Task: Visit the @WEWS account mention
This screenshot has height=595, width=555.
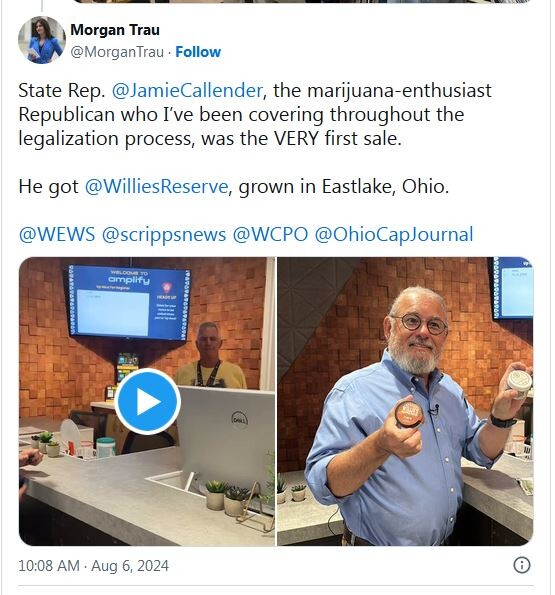Action: coord(57,234)
